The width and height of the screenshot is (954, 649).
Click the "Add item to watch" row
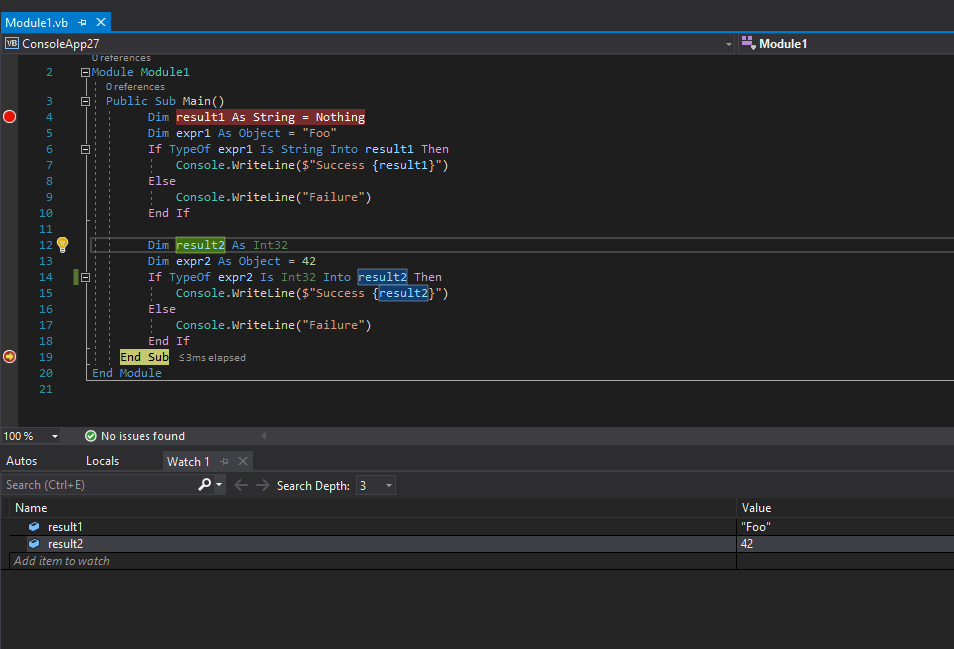point(60,560)
